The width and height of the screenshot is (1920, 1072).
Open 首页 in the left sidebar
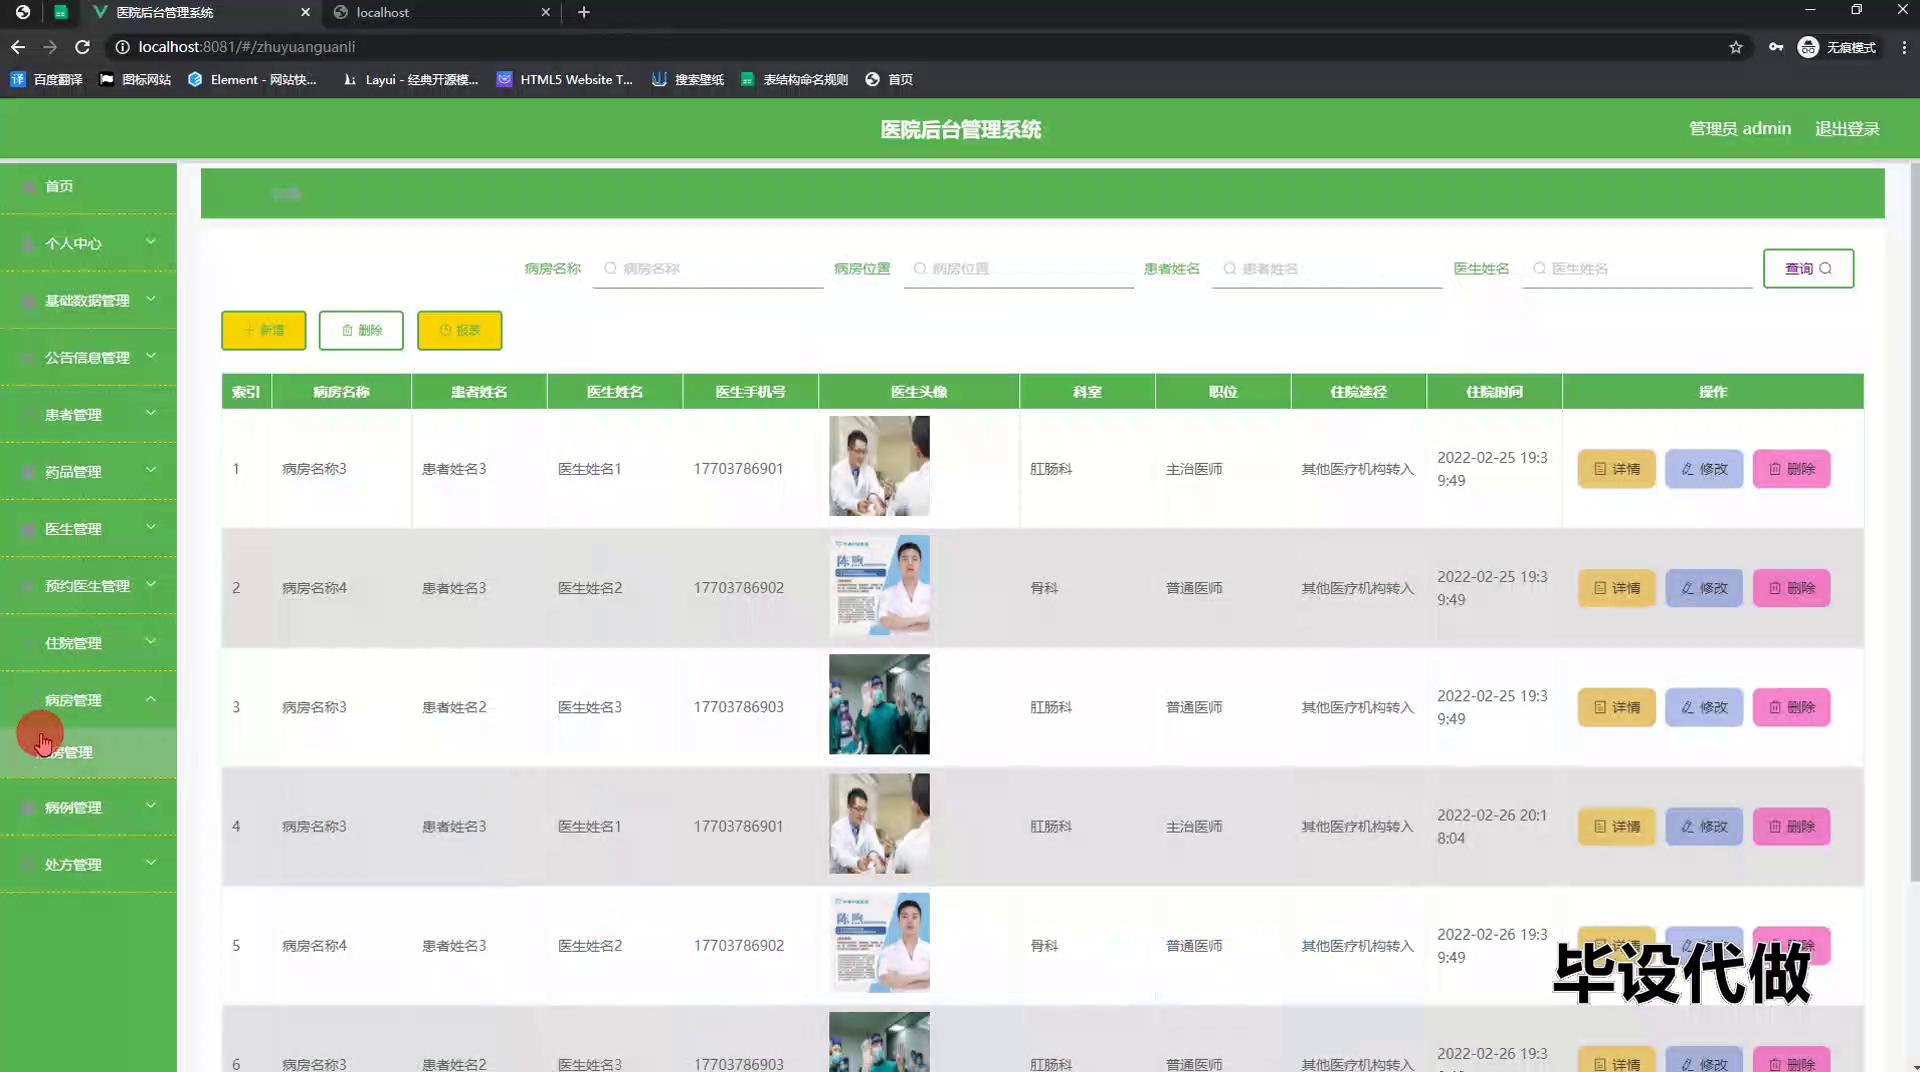point(59,186)
